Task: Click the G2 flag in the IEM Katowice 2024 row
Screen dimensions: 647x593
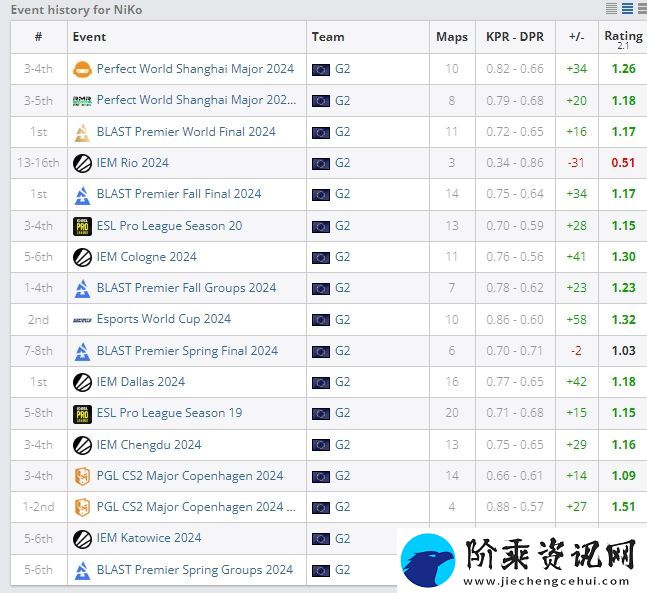Action: (321, 539)
